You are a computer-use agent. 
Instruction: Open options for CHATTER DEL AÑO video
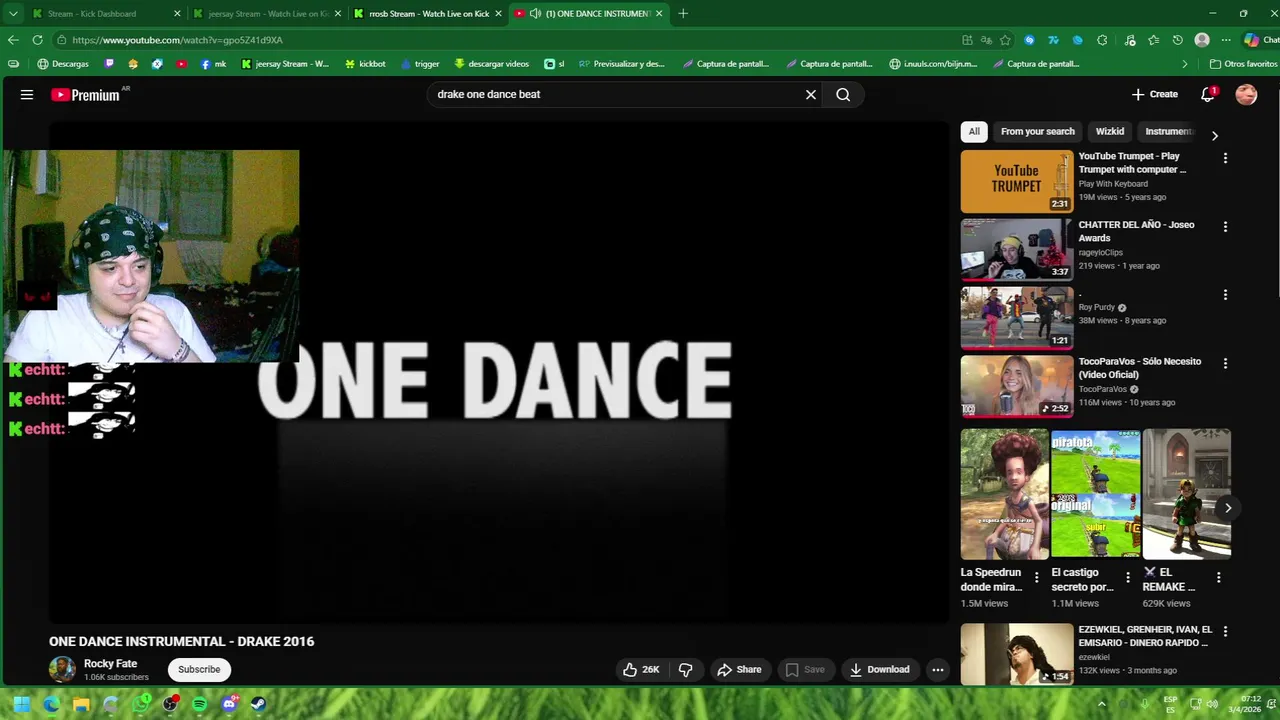(x=1225, y=227)
